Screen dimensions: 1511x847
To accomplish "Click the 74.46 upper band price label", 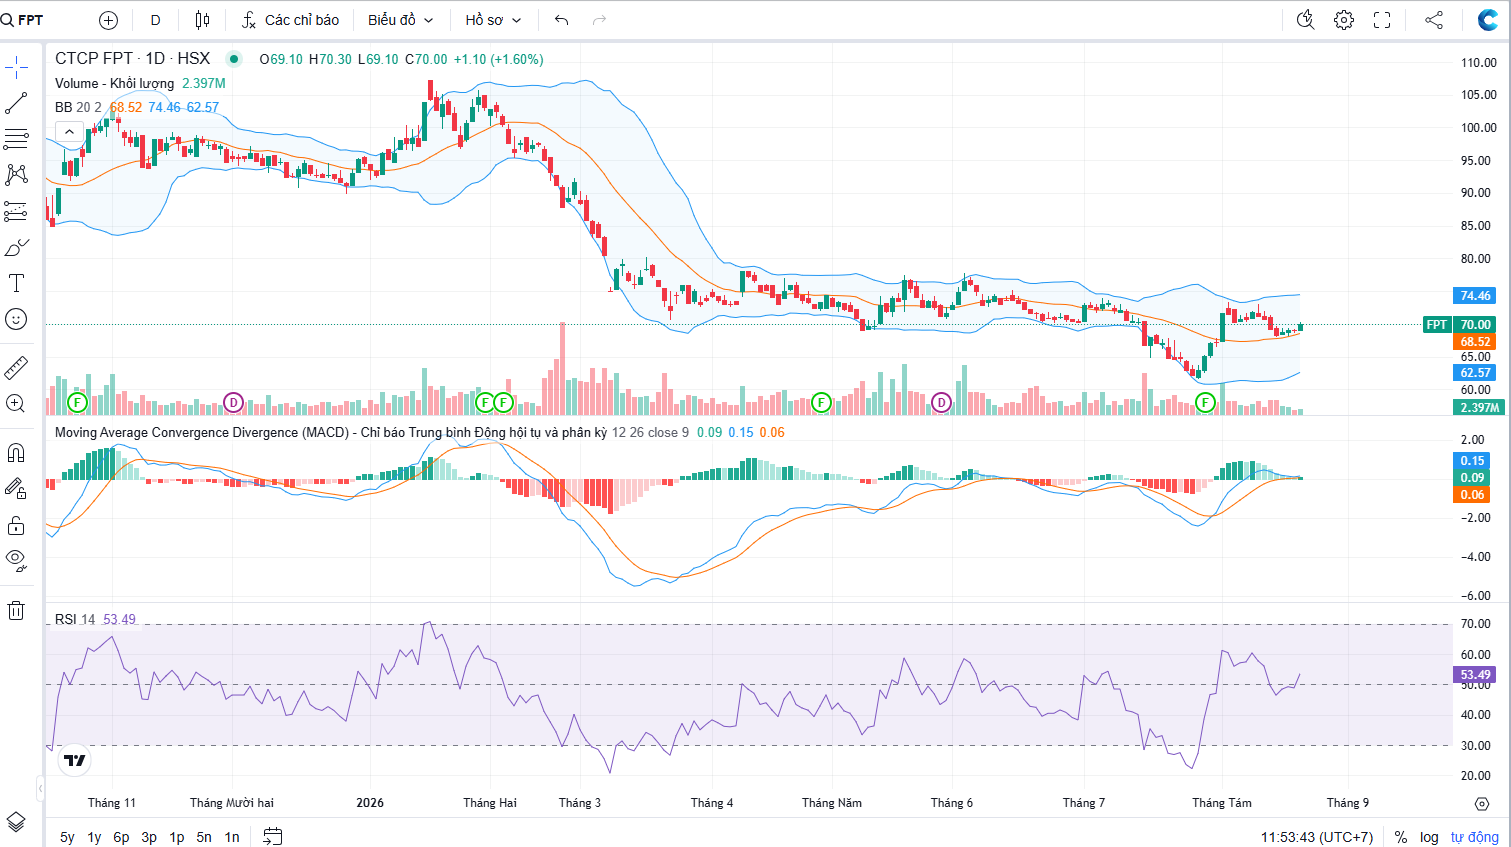I will (1475, 295).
